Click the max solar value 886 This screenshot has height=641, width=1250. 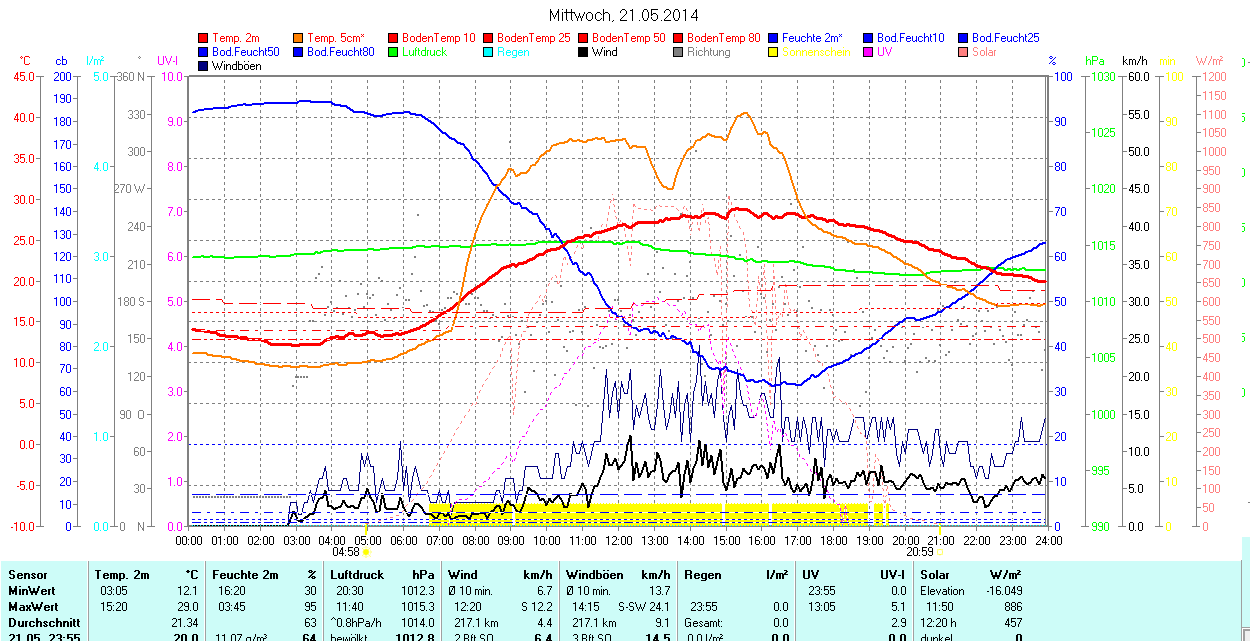(1013, 607)
